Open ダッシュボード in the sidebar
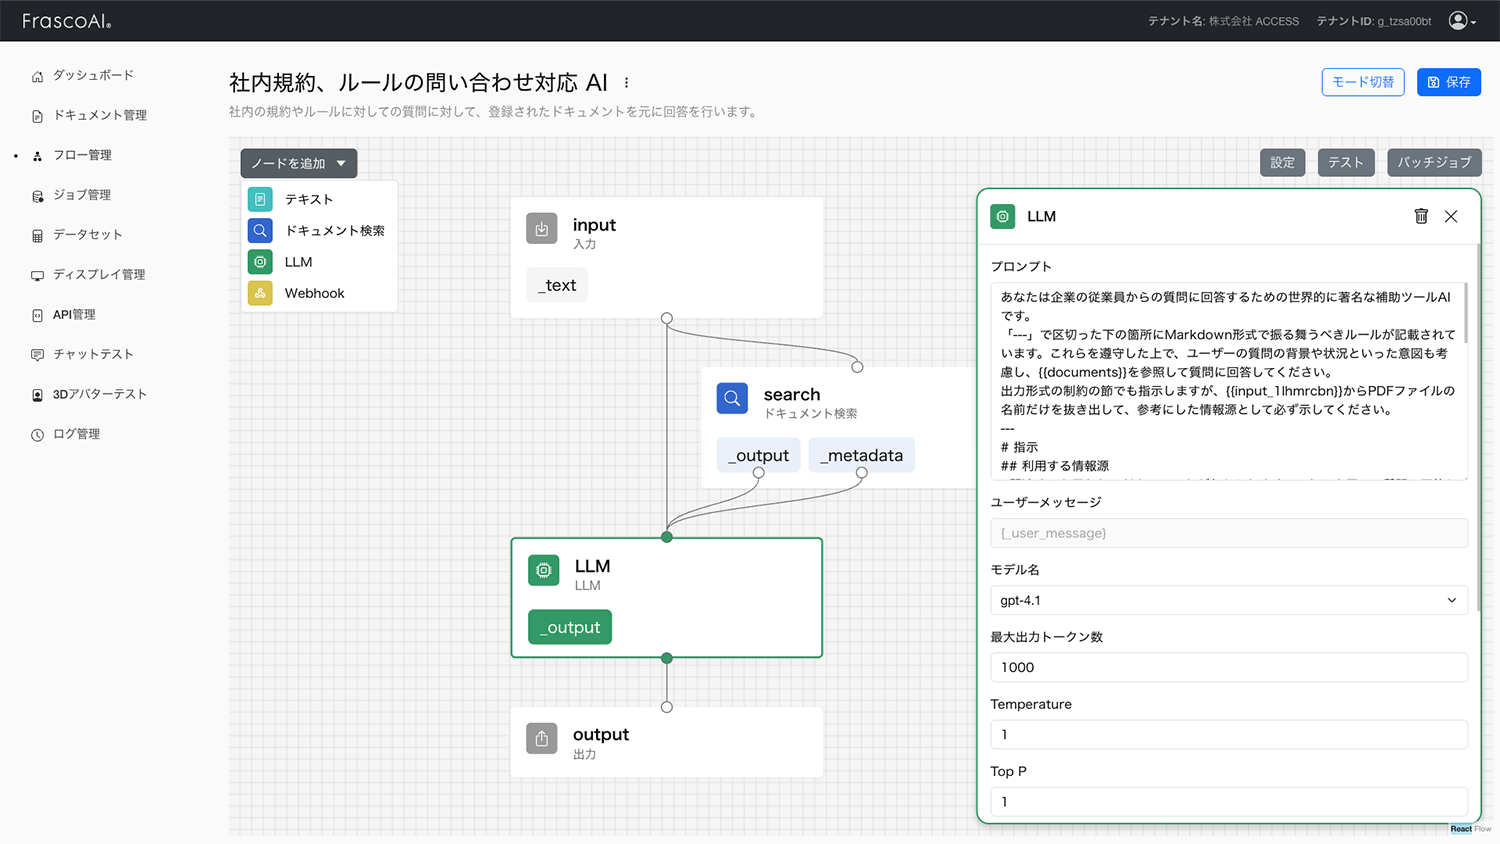Screen dimensions: 1500x844 click(x=92, y=76)
